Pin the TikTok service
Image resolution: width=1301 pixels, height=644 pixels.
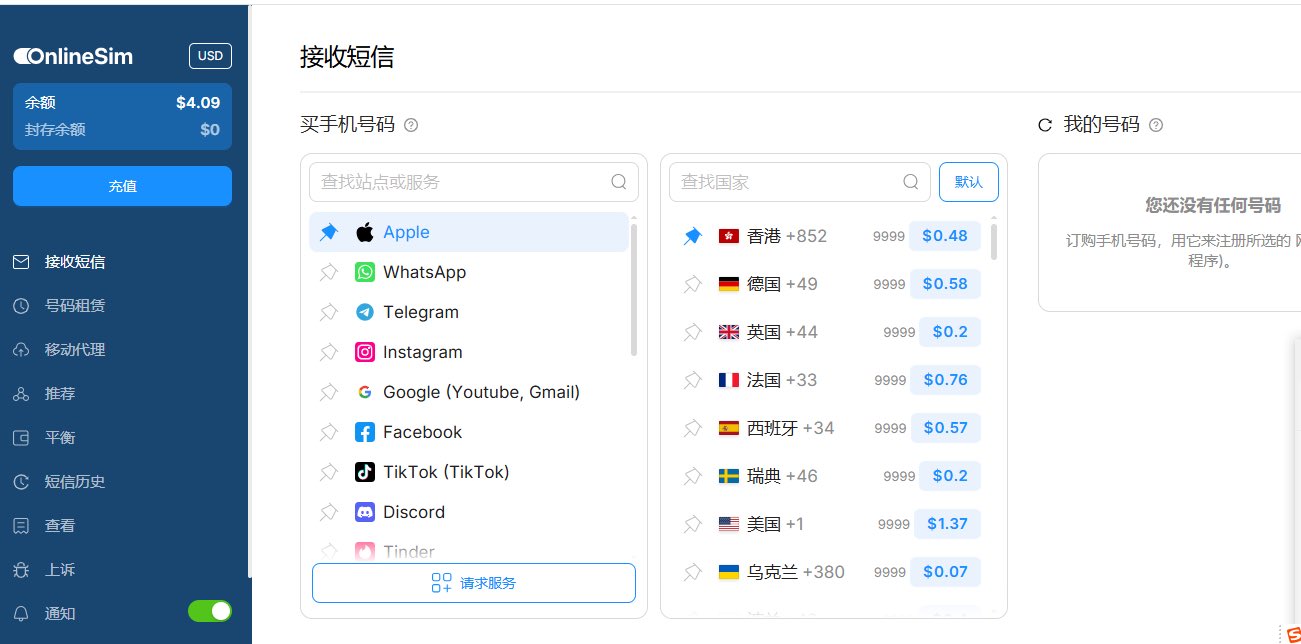point(329,472)
